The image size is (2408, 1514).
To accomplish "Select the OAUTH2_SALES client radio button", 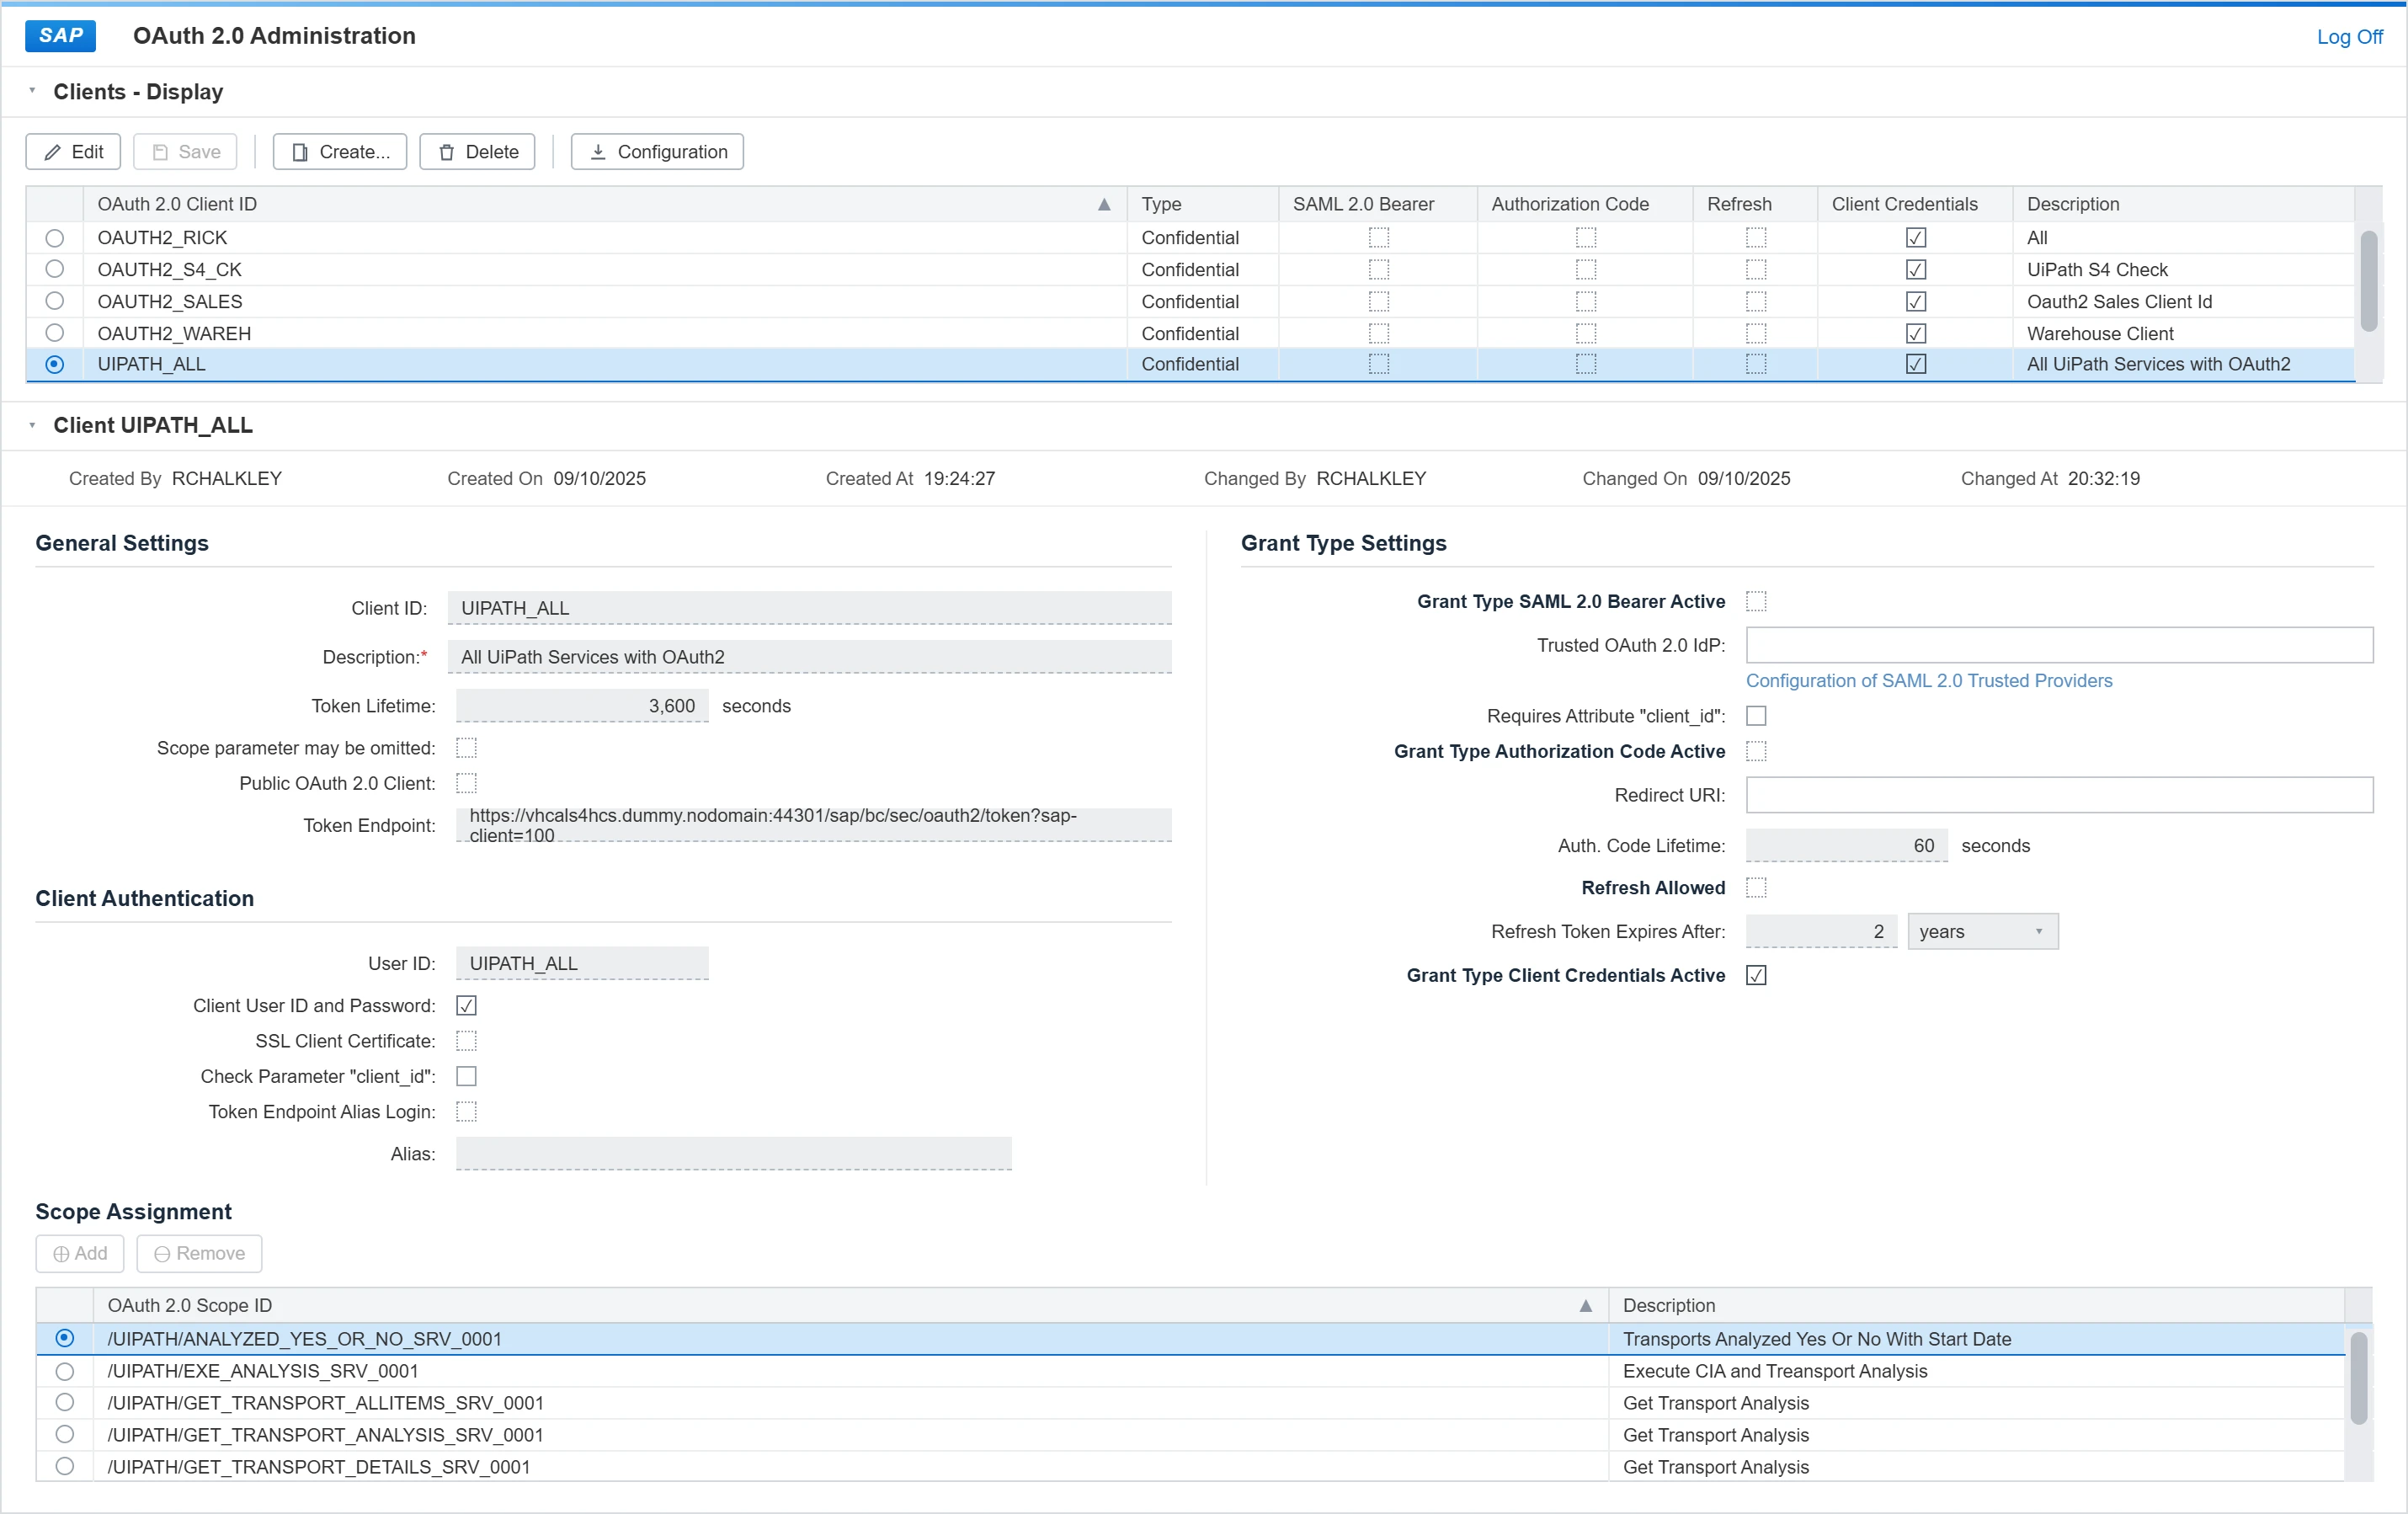I will pyautogui.click(x=55, y=301).
